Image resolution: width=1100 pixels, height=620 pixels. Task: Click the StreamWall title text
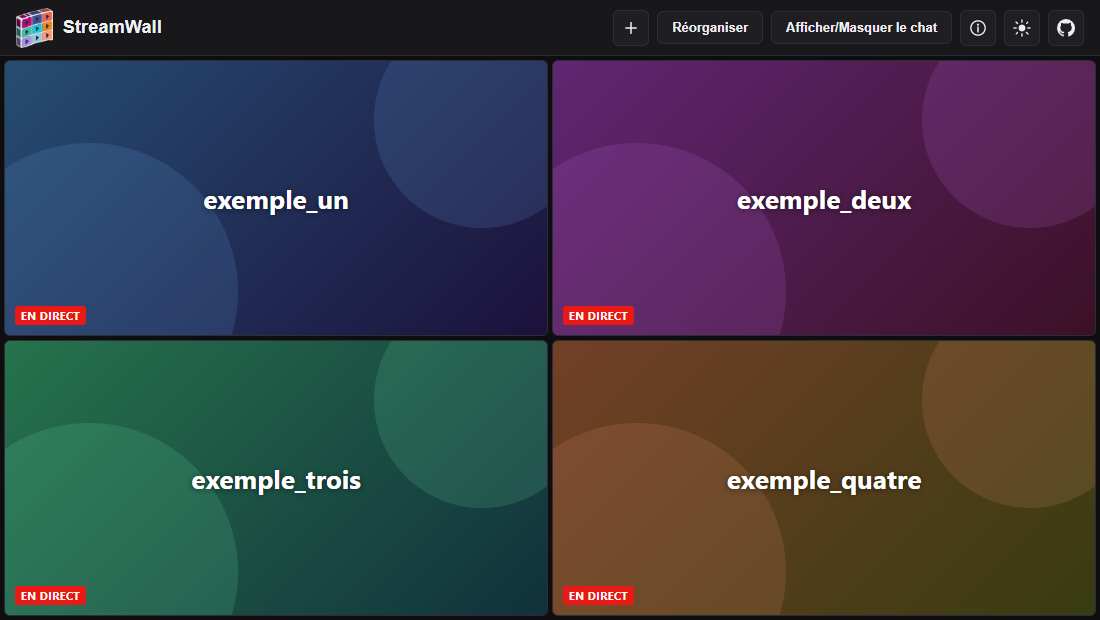tap(112, 27)
